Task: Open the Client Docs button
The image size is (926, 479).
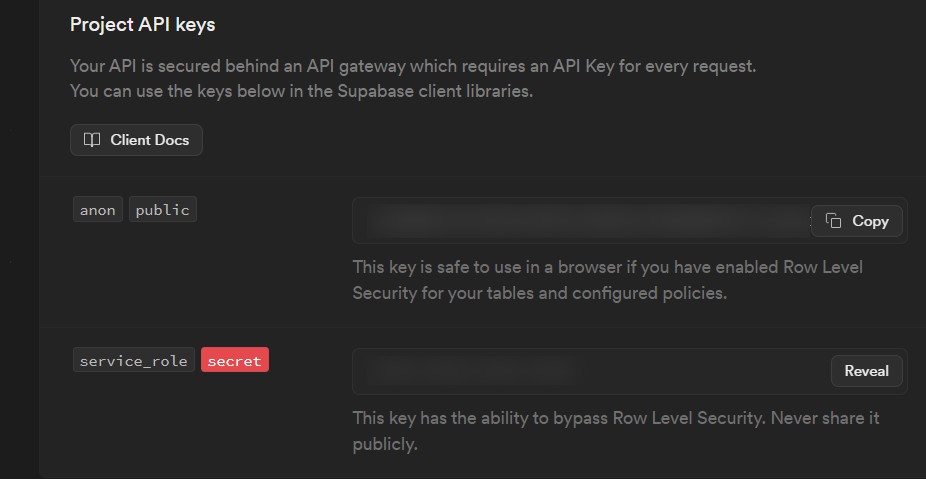Action: coord(136,140)
